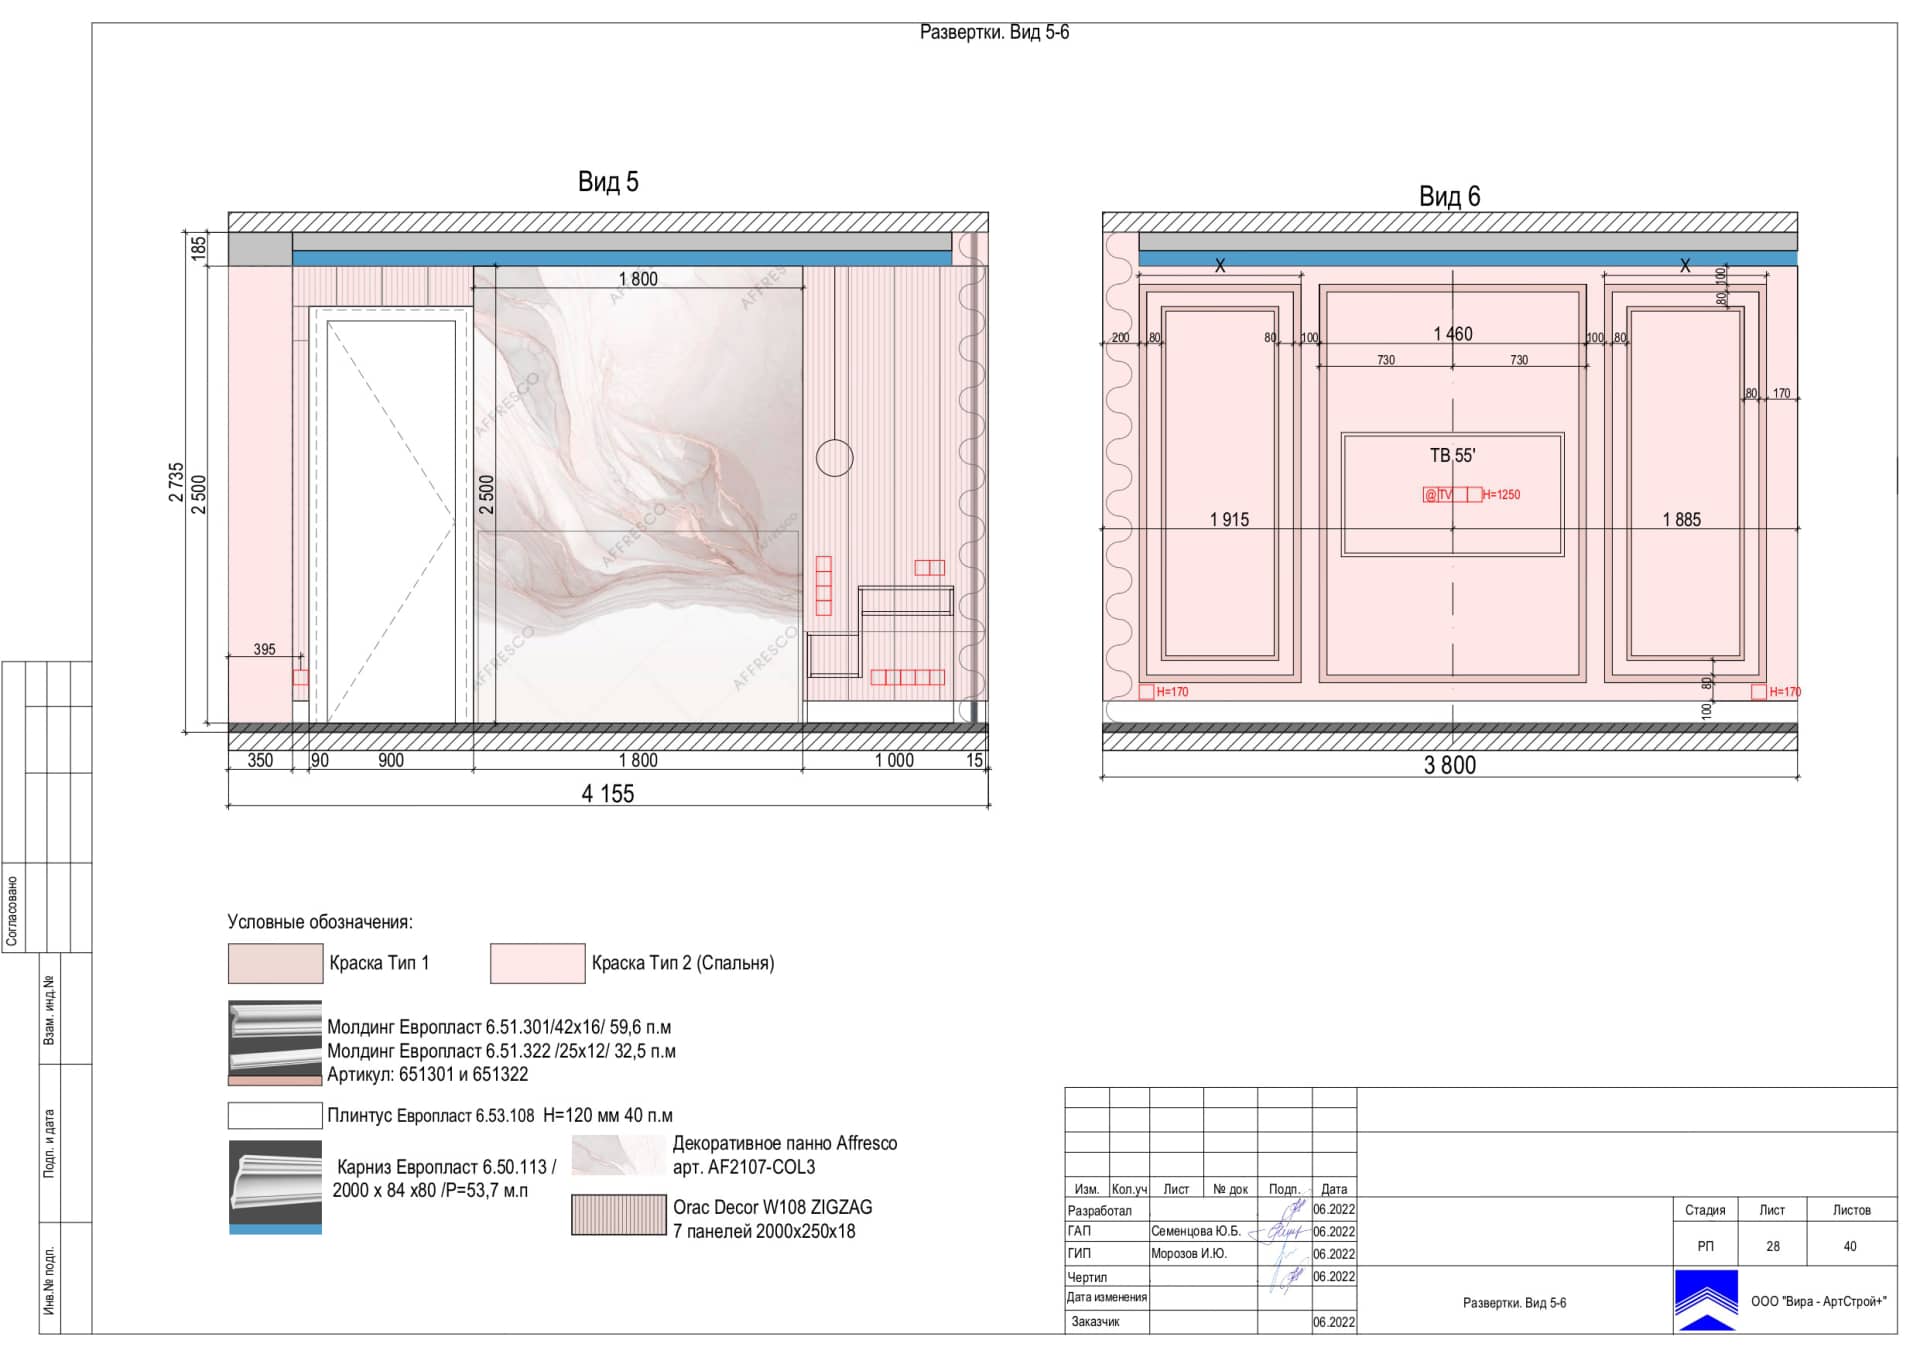Click the '1 885' panel height dimension

coord(1681,519)
